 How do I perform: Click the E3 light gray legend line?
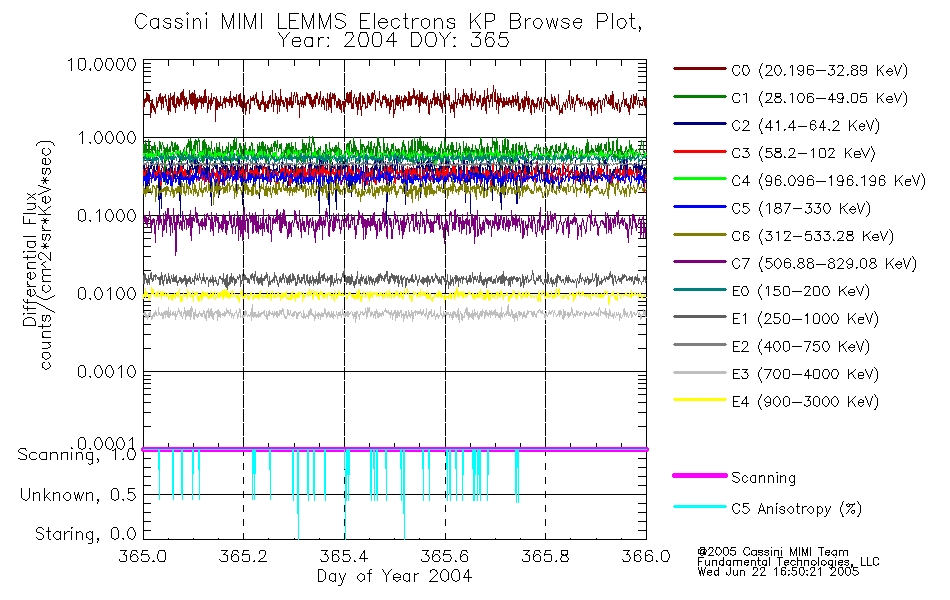[x=699, y=373]
